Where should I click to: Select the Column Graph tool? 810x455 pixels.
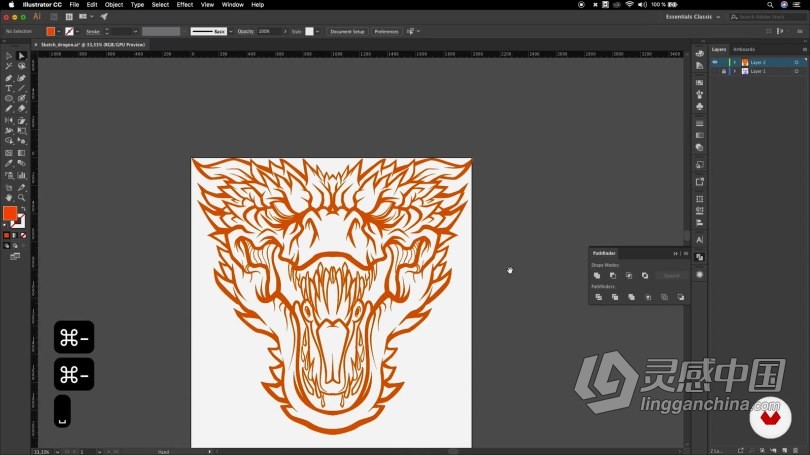pyautogui.click(x=21, y=176)
